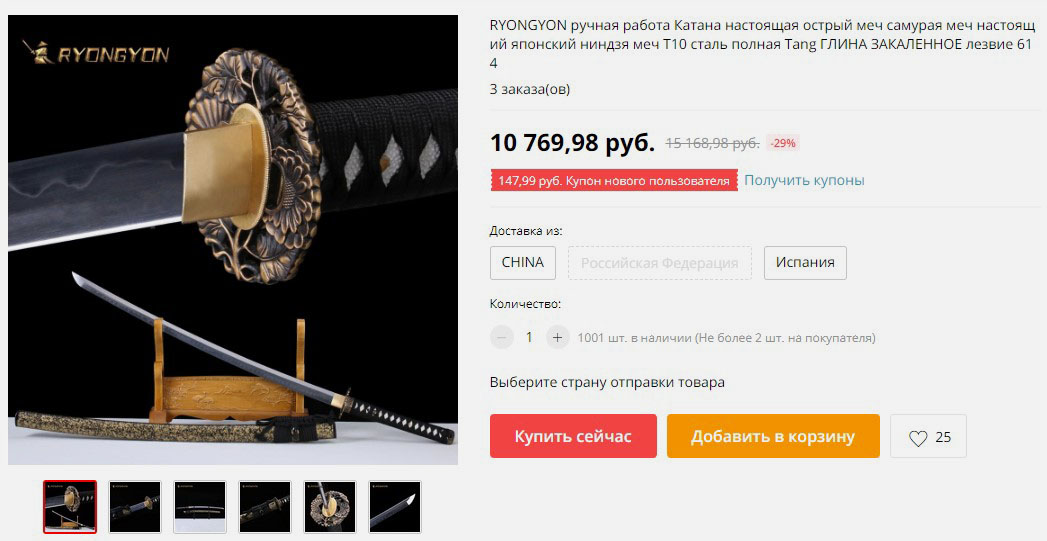Select the fourth product thumbnail
Viewport: 1047px width, 541px height.
coord(265,507)
